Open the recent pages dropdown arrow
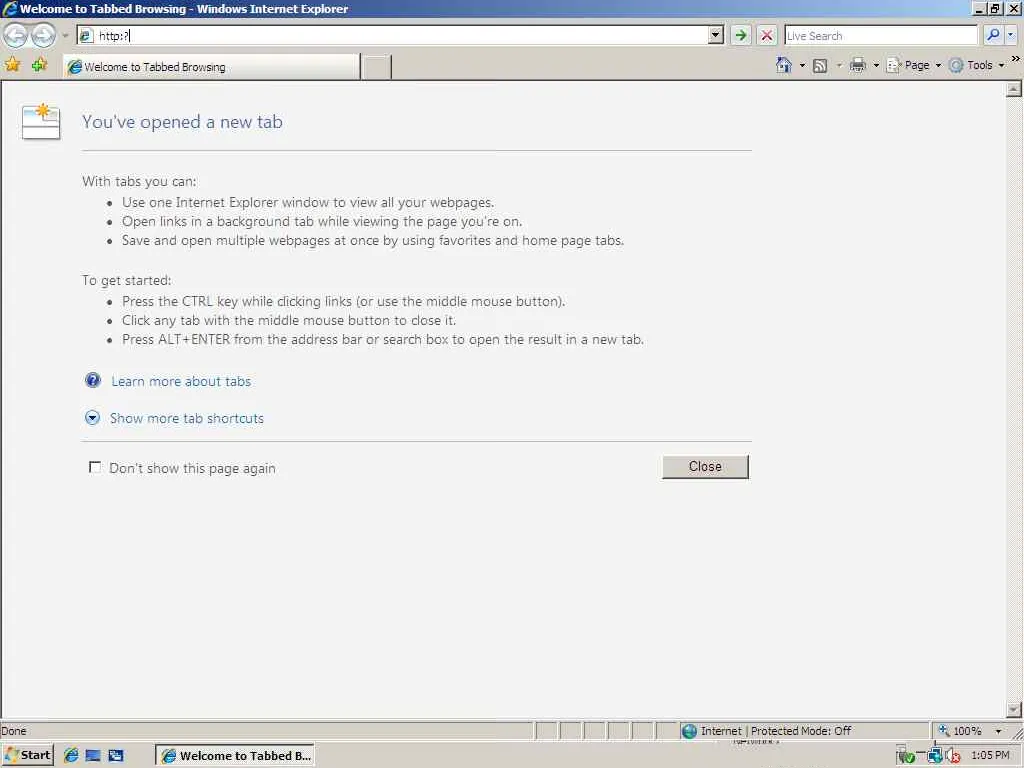 pyautogui.click(x=65, y=36)
